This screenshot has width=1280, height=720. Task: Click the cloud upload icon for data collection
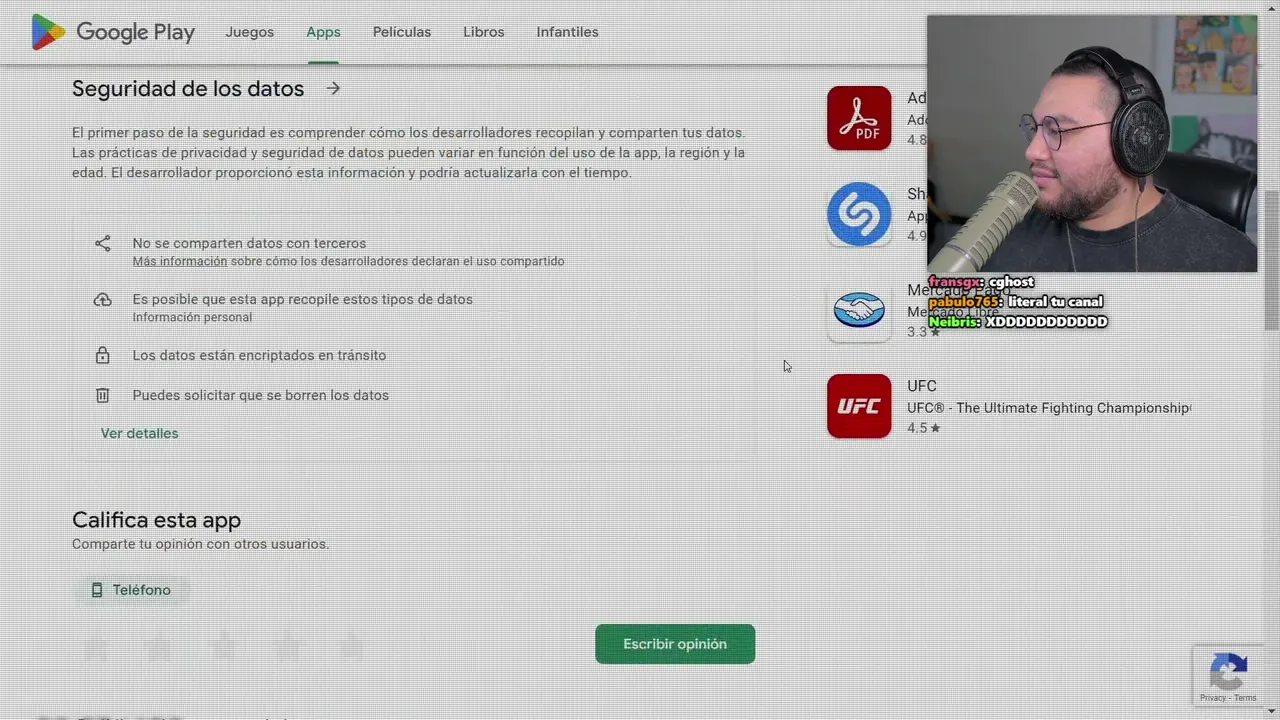(102, 300)
